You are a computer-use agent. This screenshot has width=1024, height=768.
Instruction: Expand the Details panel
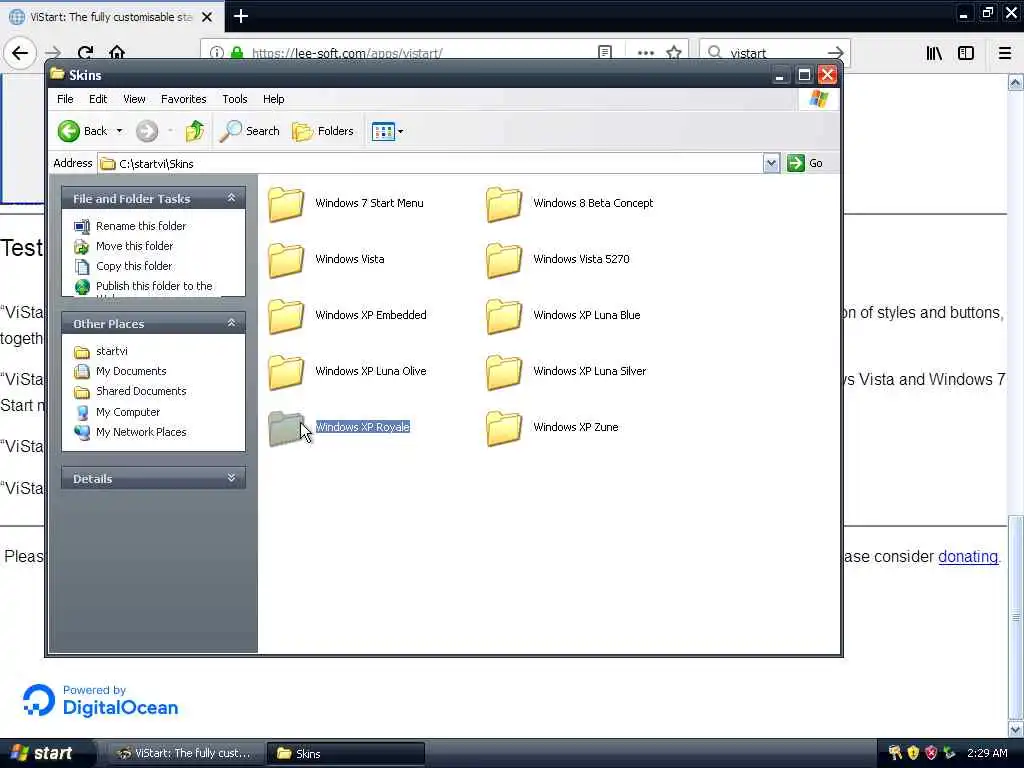(231, 478)
